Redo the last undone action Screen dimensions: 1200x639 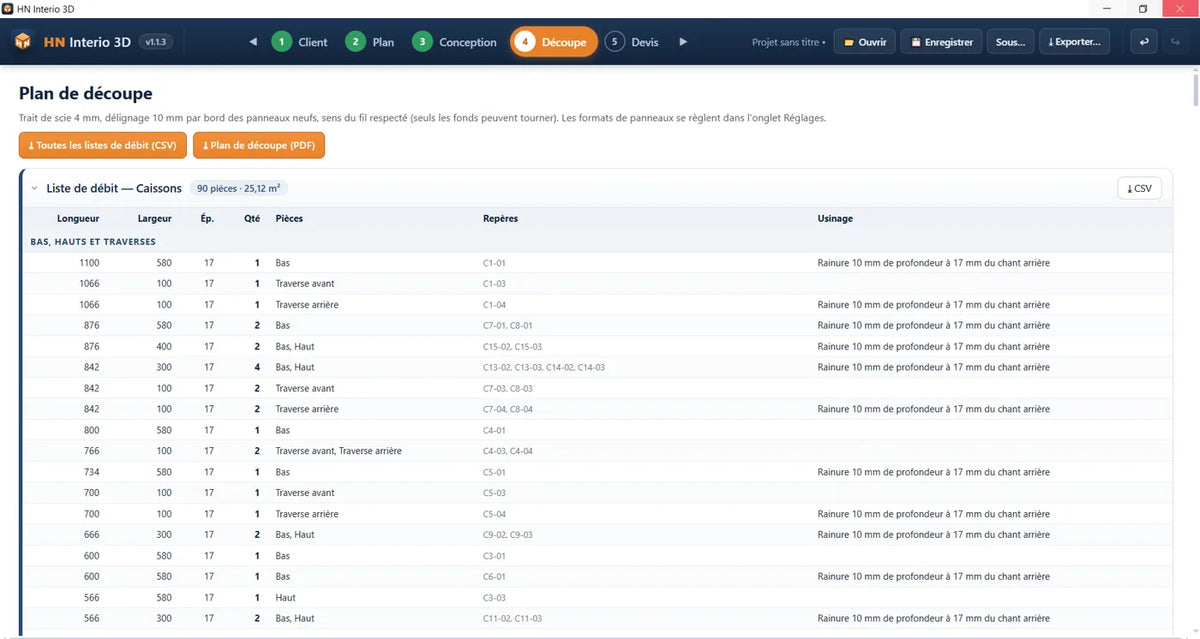click(x=1175, y=42)
